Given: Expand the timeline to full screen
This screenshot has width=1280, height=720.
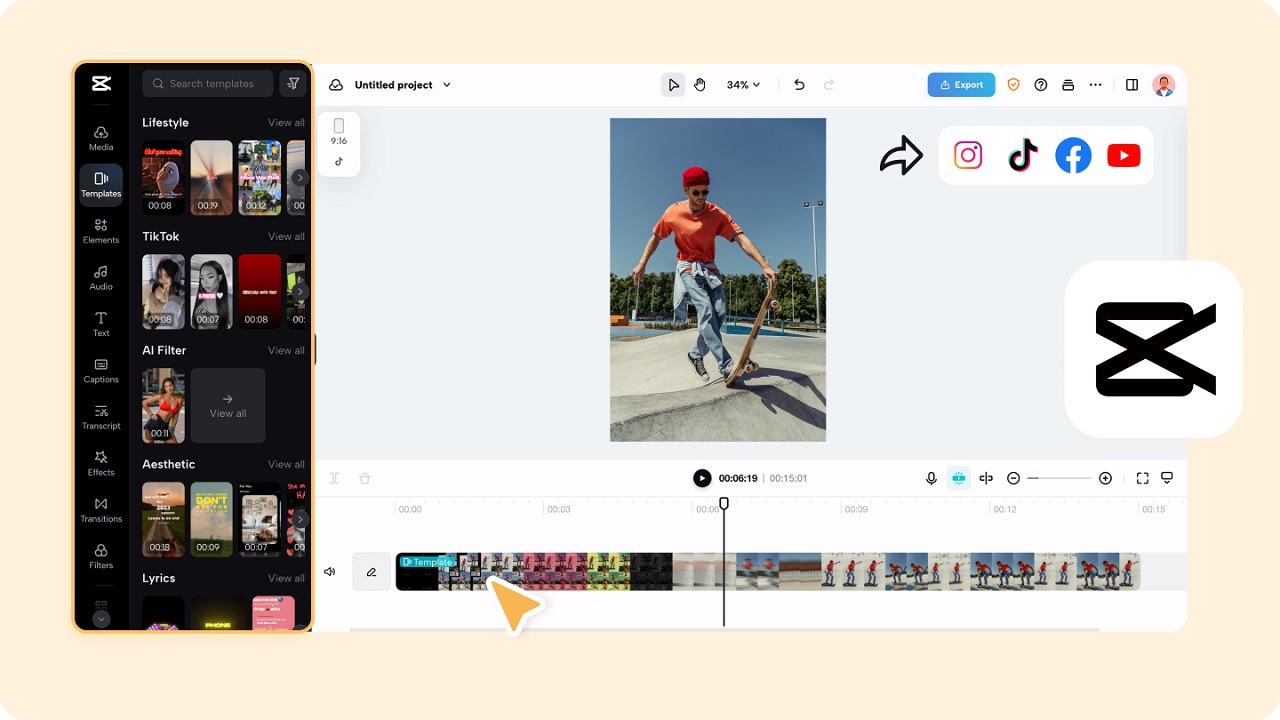Looking at the screenshot, I should (x=1142, y=478).
